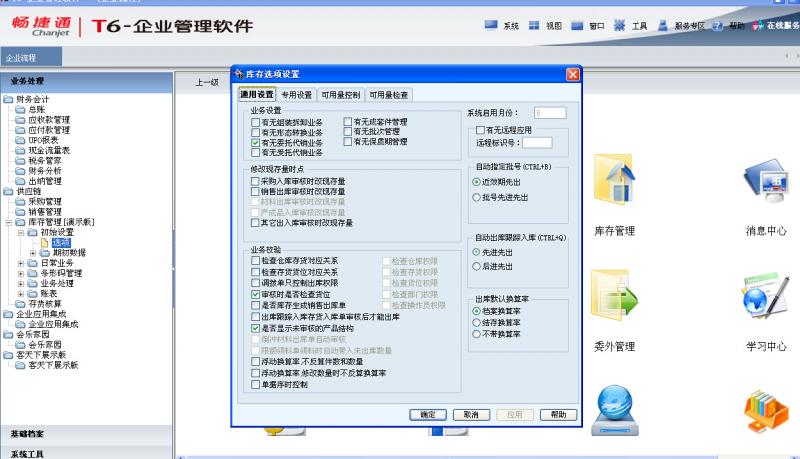
Task: Click the 上一级 link
Action: pos(207,82)
